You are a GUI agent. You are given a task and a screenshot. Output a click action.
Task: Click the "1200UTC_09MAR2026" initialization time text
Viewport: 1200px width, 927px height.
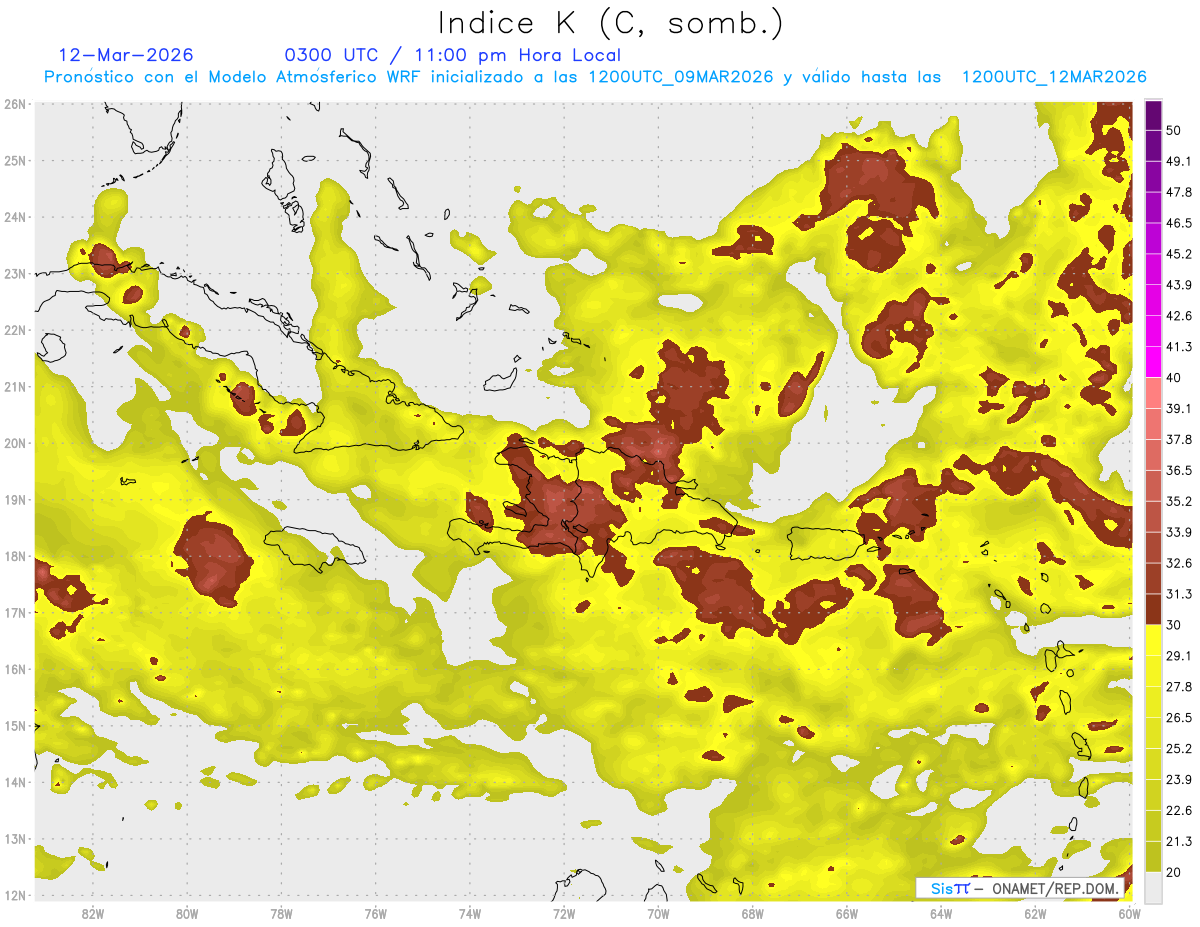[x=680, y=77]
